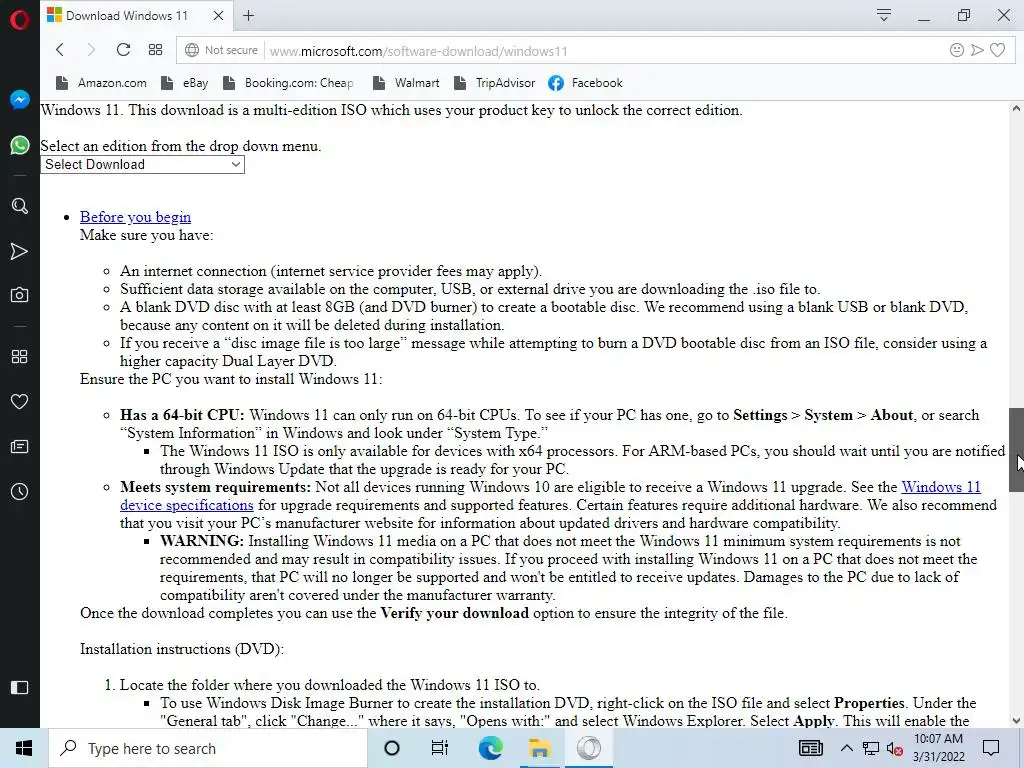The width and height of the screenshot is (1024, 768).
Task: Open the notification center icon
Action: [991, 748]
